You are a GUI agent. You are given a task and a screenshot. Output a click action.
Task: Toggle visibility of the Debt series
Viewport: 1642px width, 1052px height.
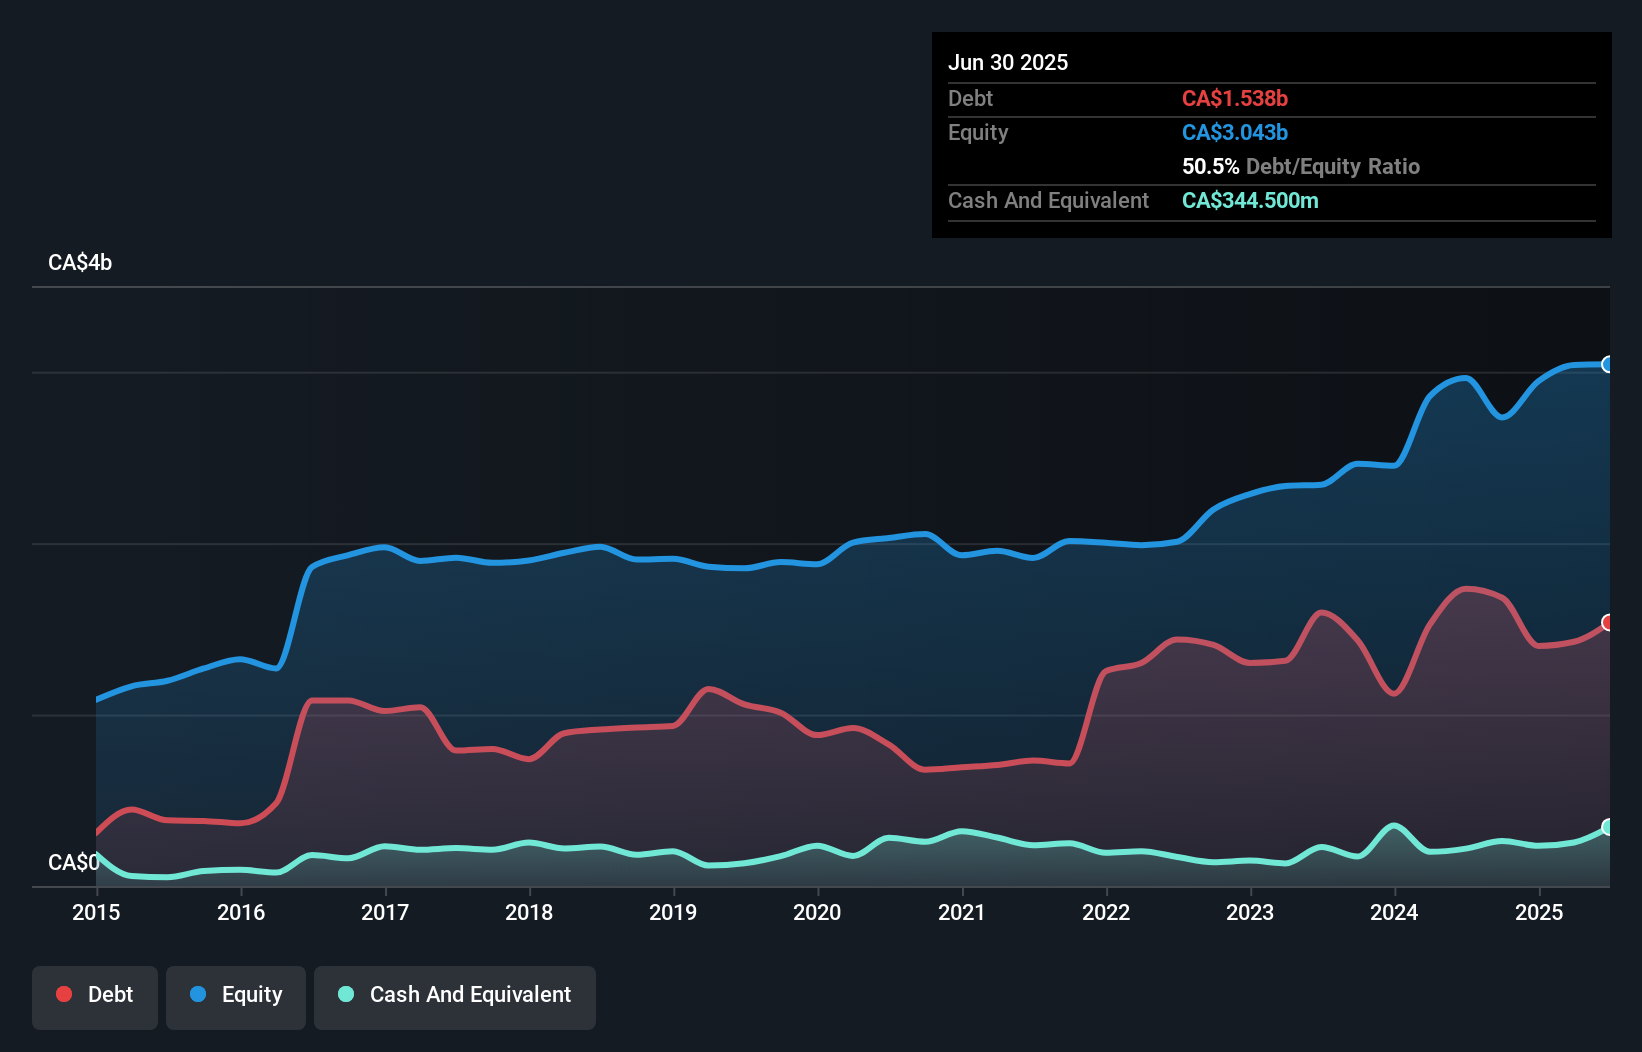95,994
